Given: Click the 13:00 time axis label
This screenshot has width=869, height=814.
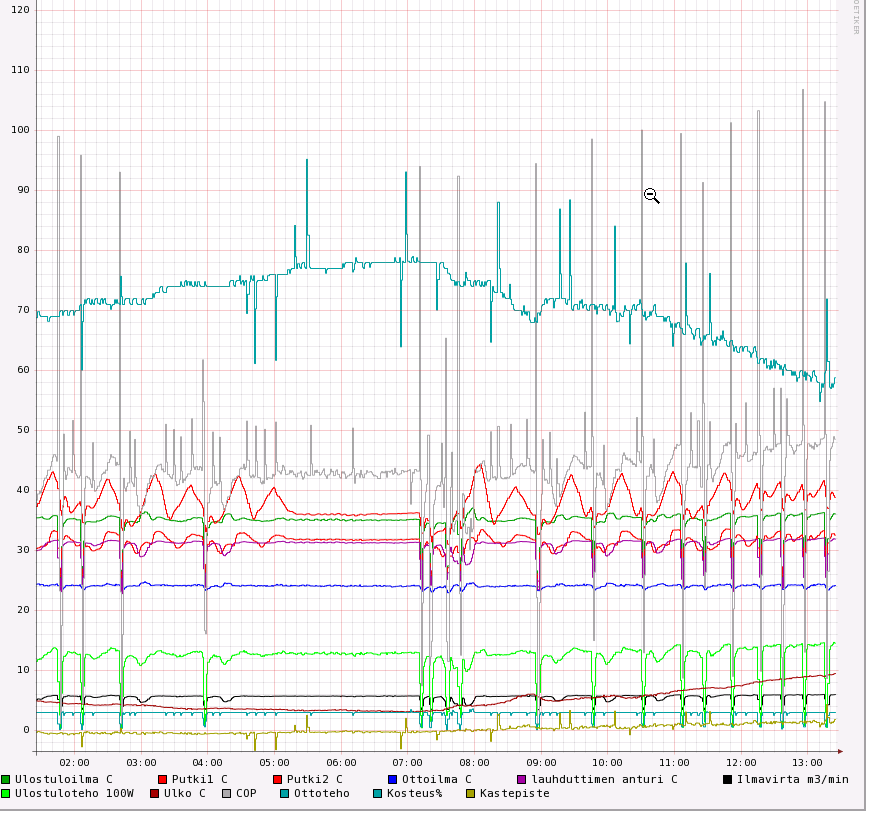Looking at the screenshot, I should click(x=807, y=765).
